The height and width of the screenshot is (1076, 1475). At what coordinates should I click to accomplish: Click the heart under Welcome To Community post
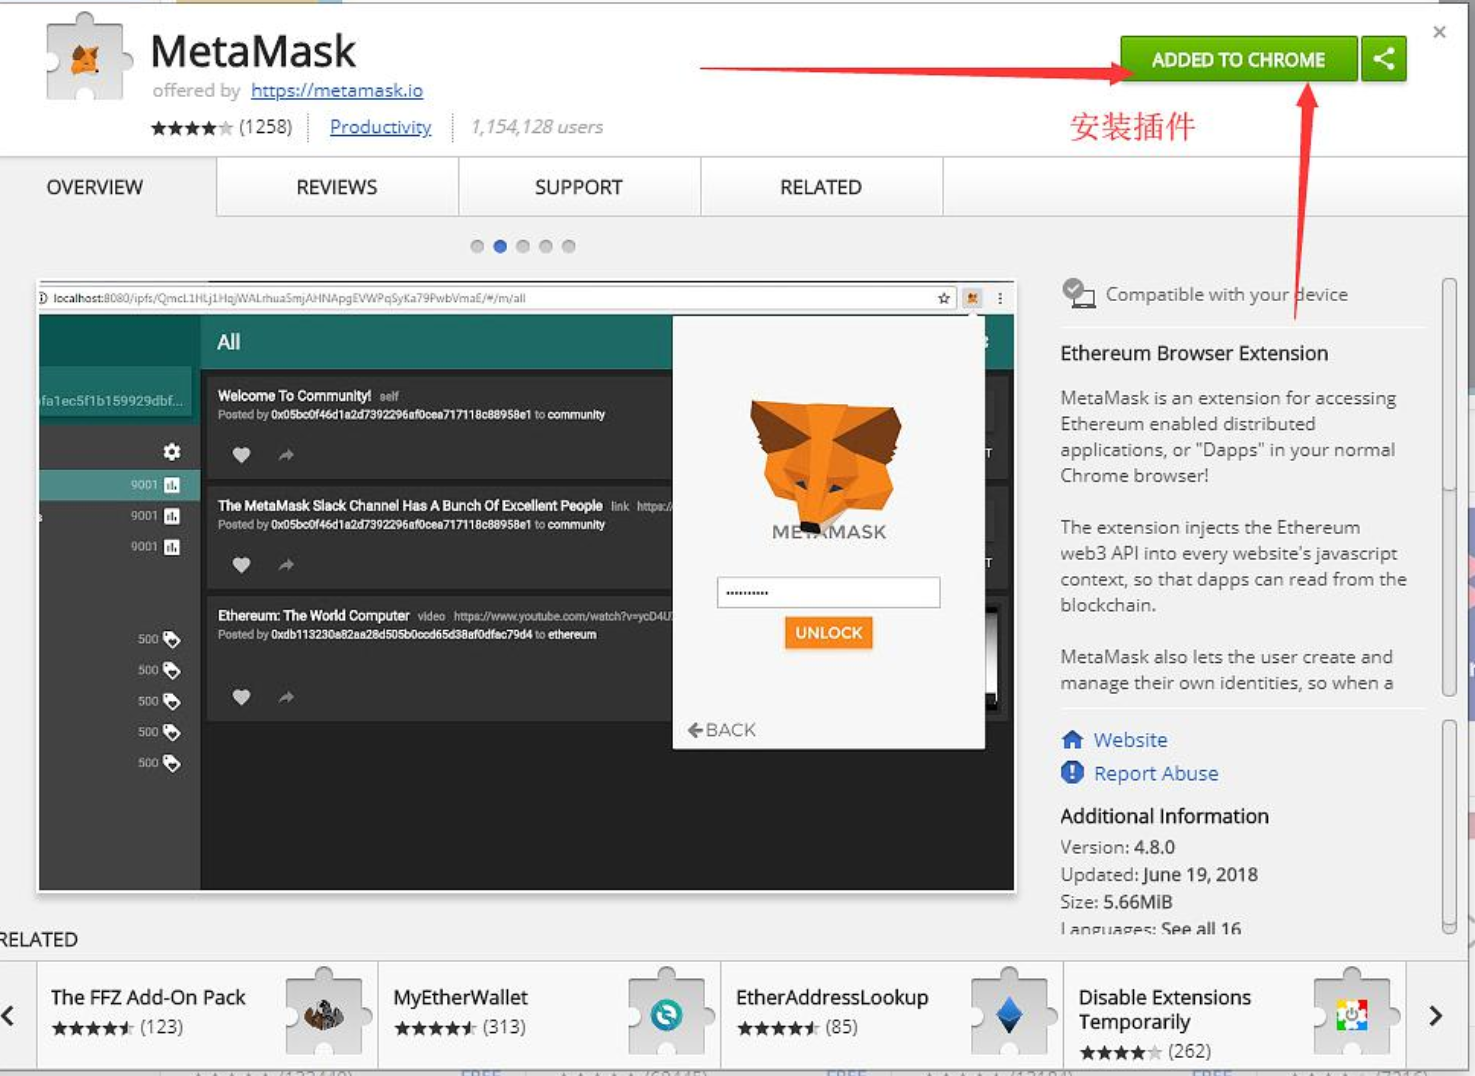pos(241,455)
